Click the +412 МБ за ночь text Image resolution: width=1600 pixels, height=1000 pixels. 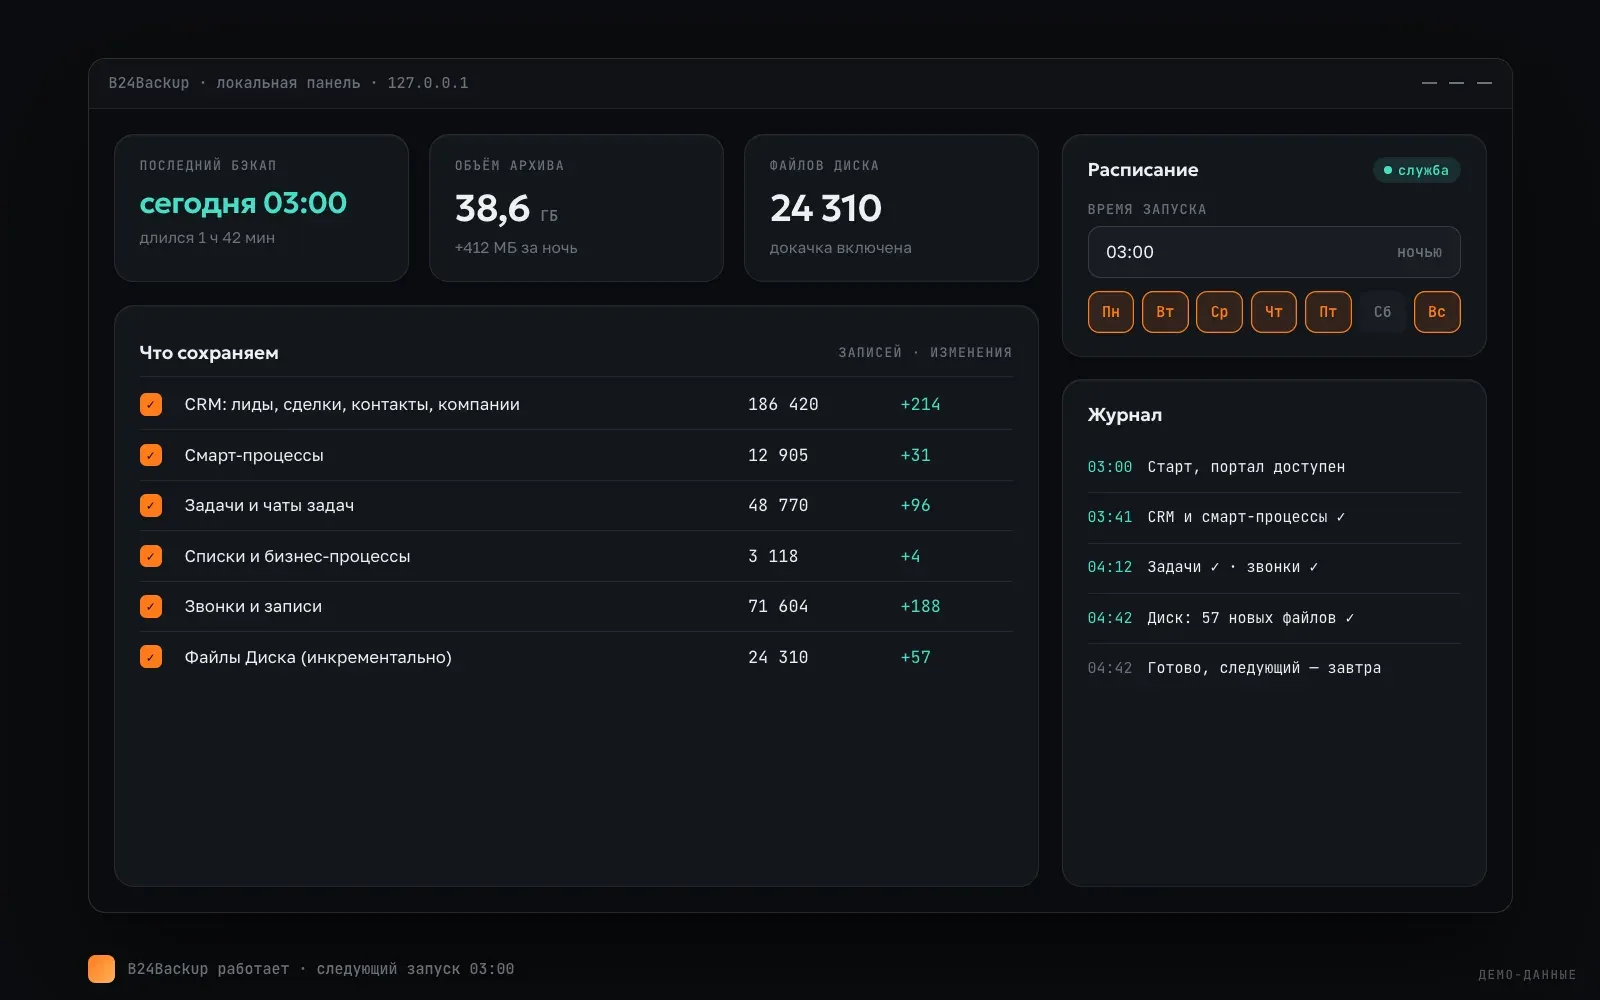coord(516,248)
